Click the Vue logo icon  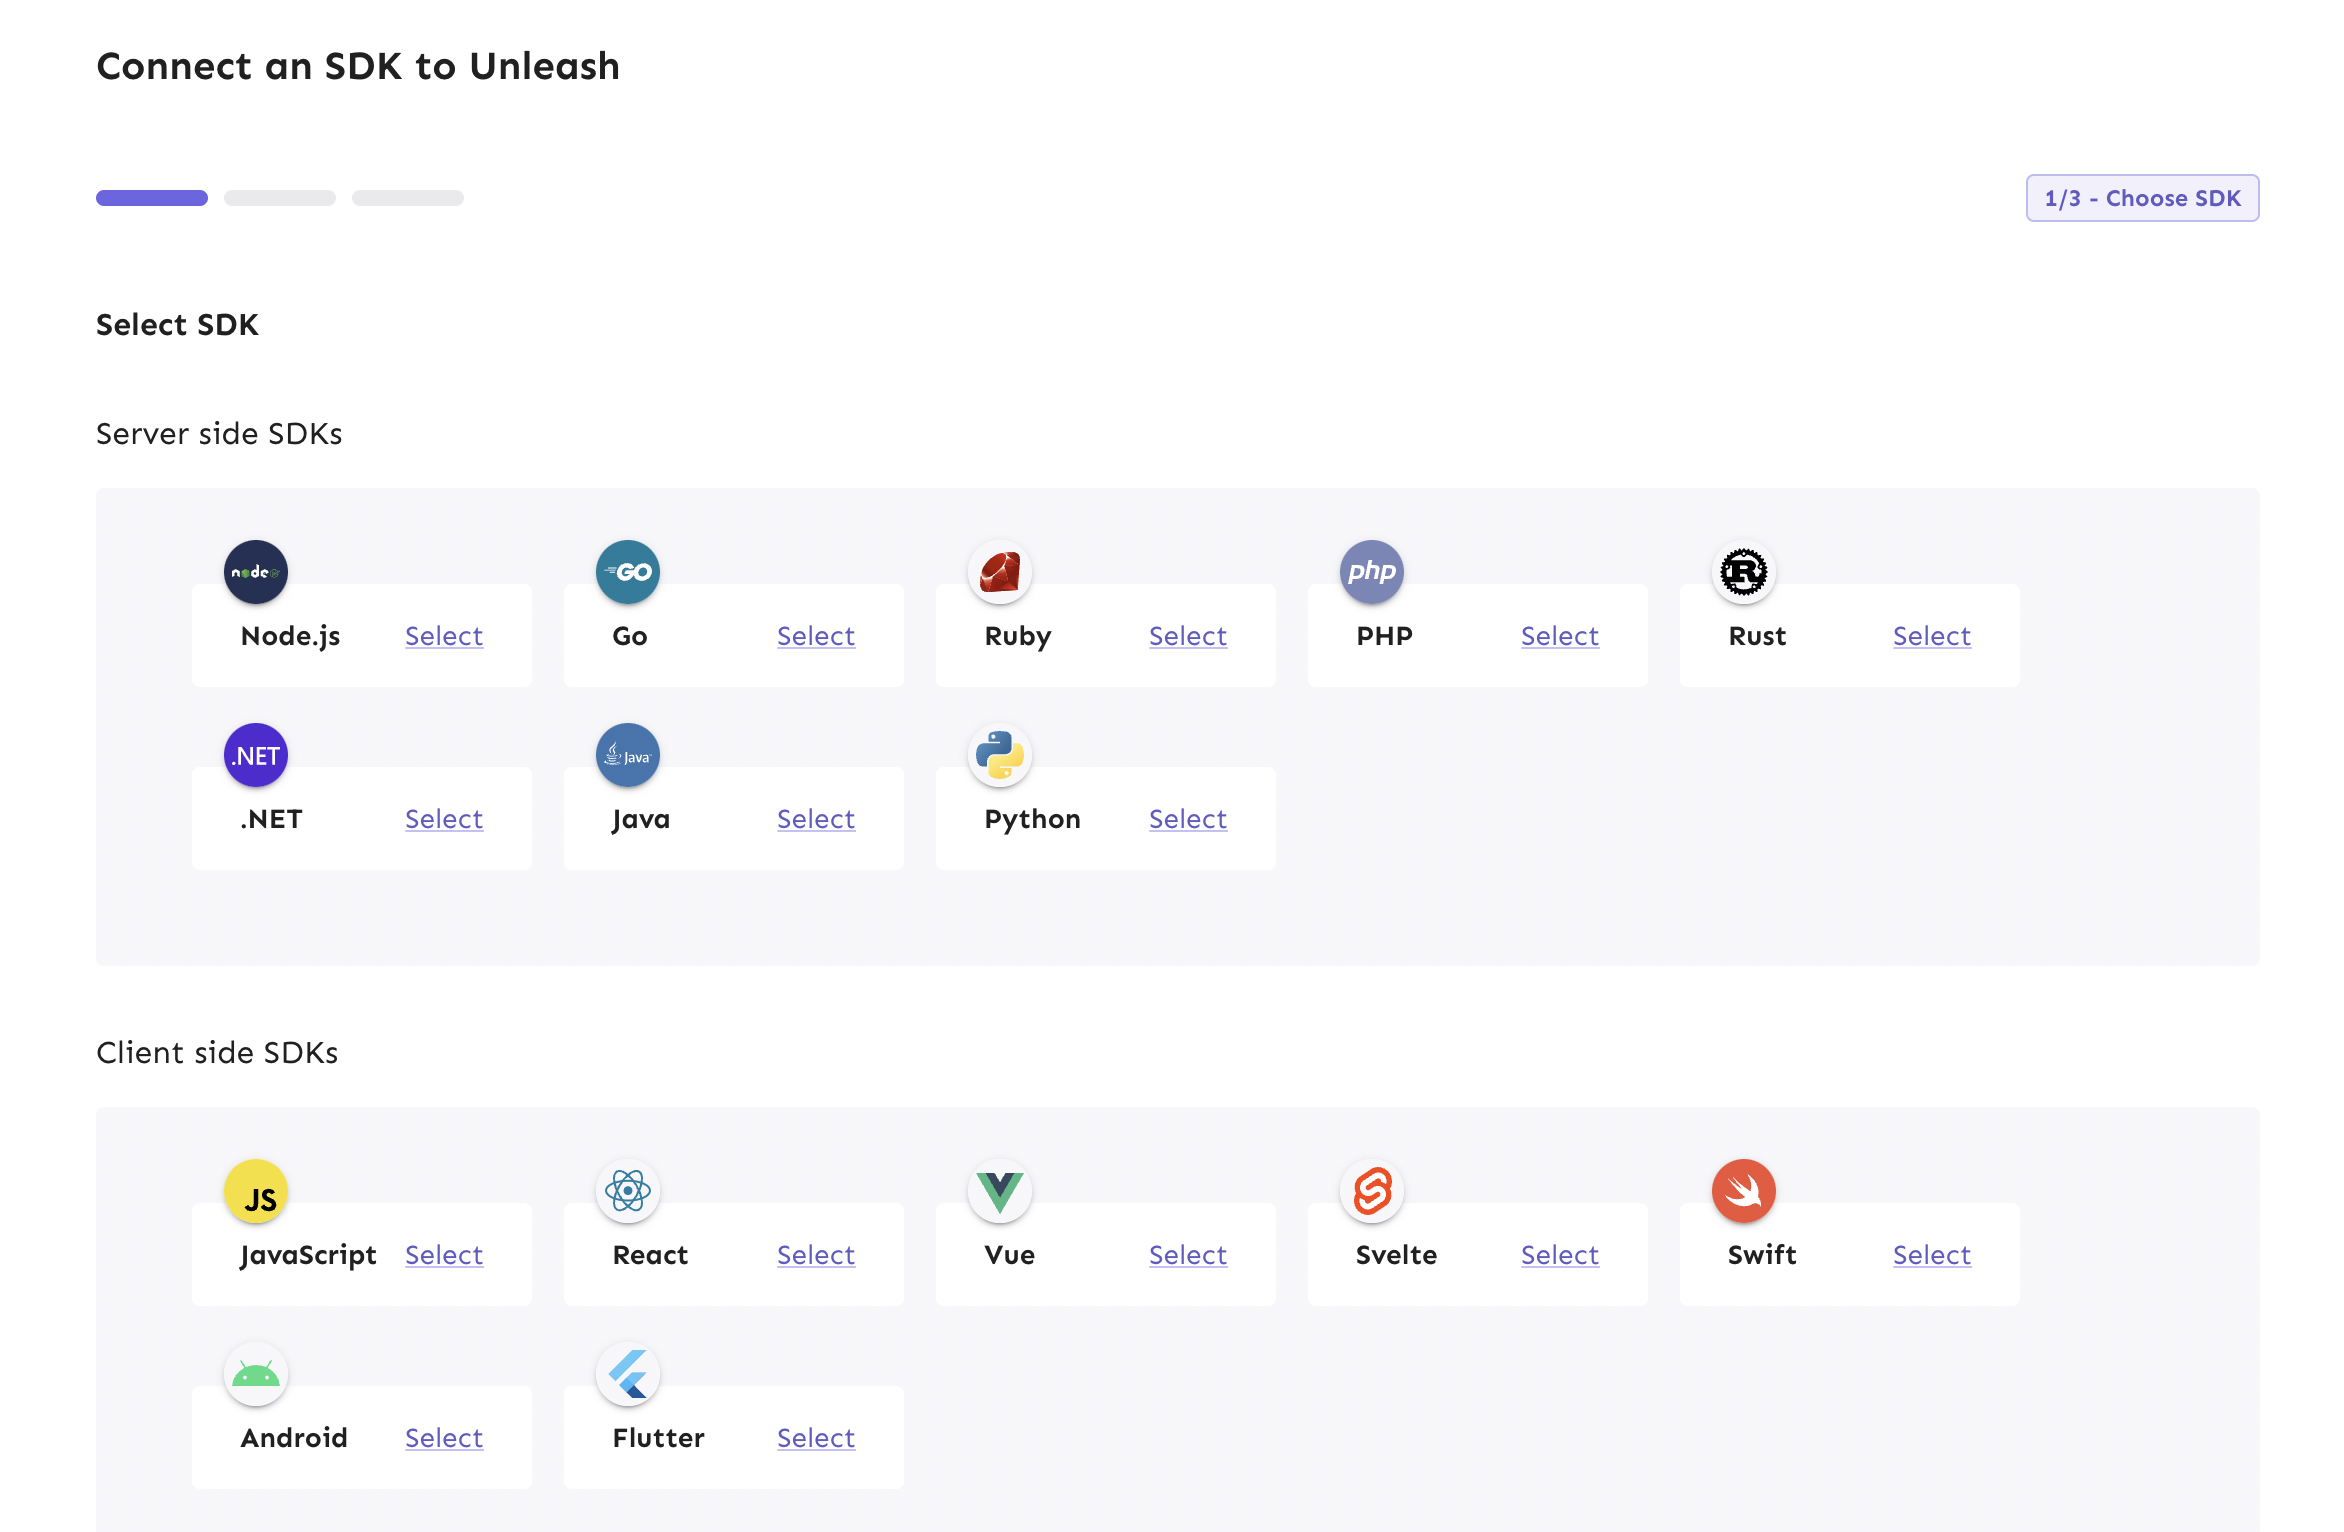(x=1000, y=1191)
